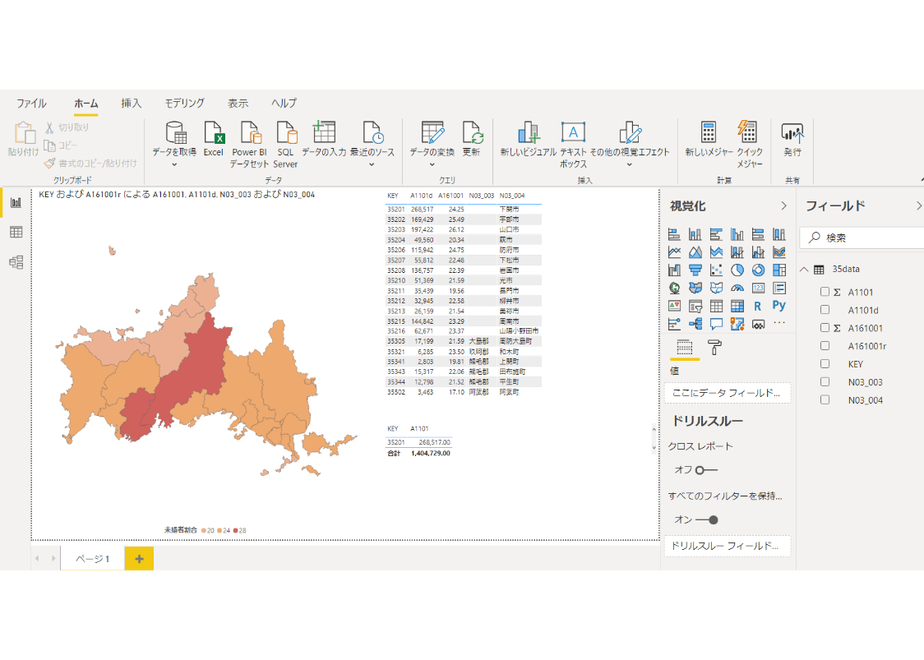Choose the R script visual
Image resolution: width=924 pixels, height=660 pixels.
[758, 306]
